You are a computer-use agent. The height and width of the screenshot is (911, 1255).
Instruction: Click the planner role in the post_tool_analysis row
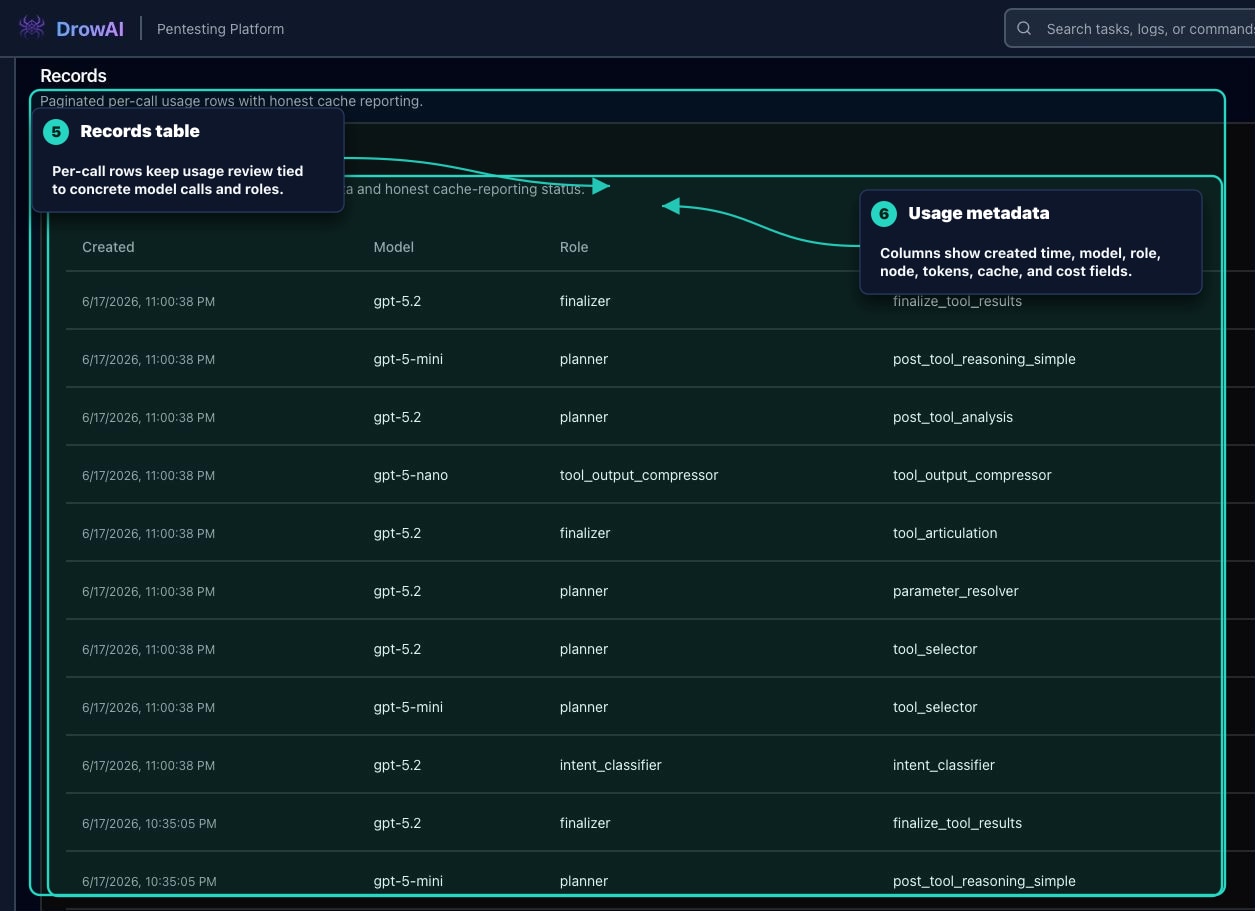[584, 417]
